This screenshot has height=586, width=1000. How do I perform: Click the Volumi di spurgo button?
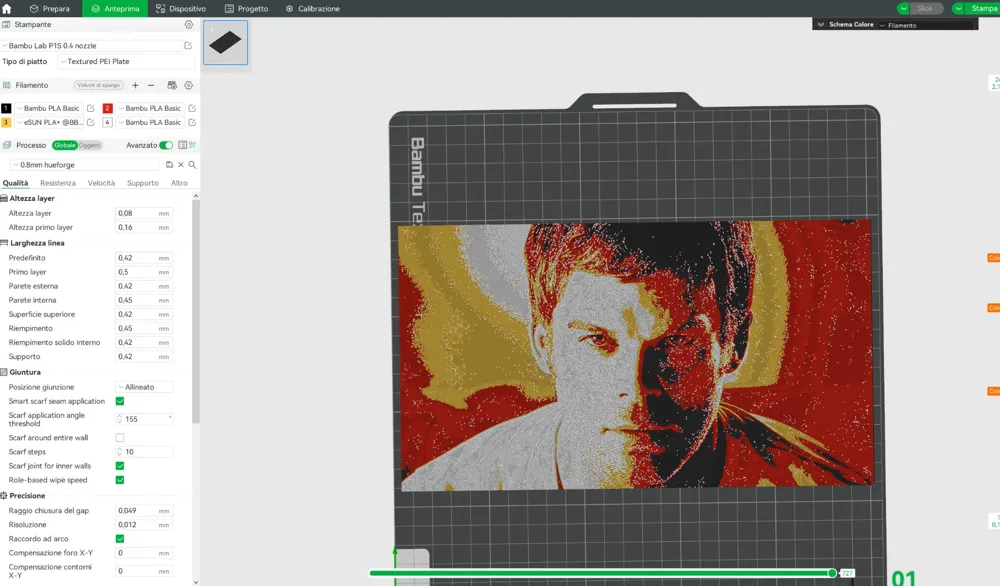(x=98, y=85)
